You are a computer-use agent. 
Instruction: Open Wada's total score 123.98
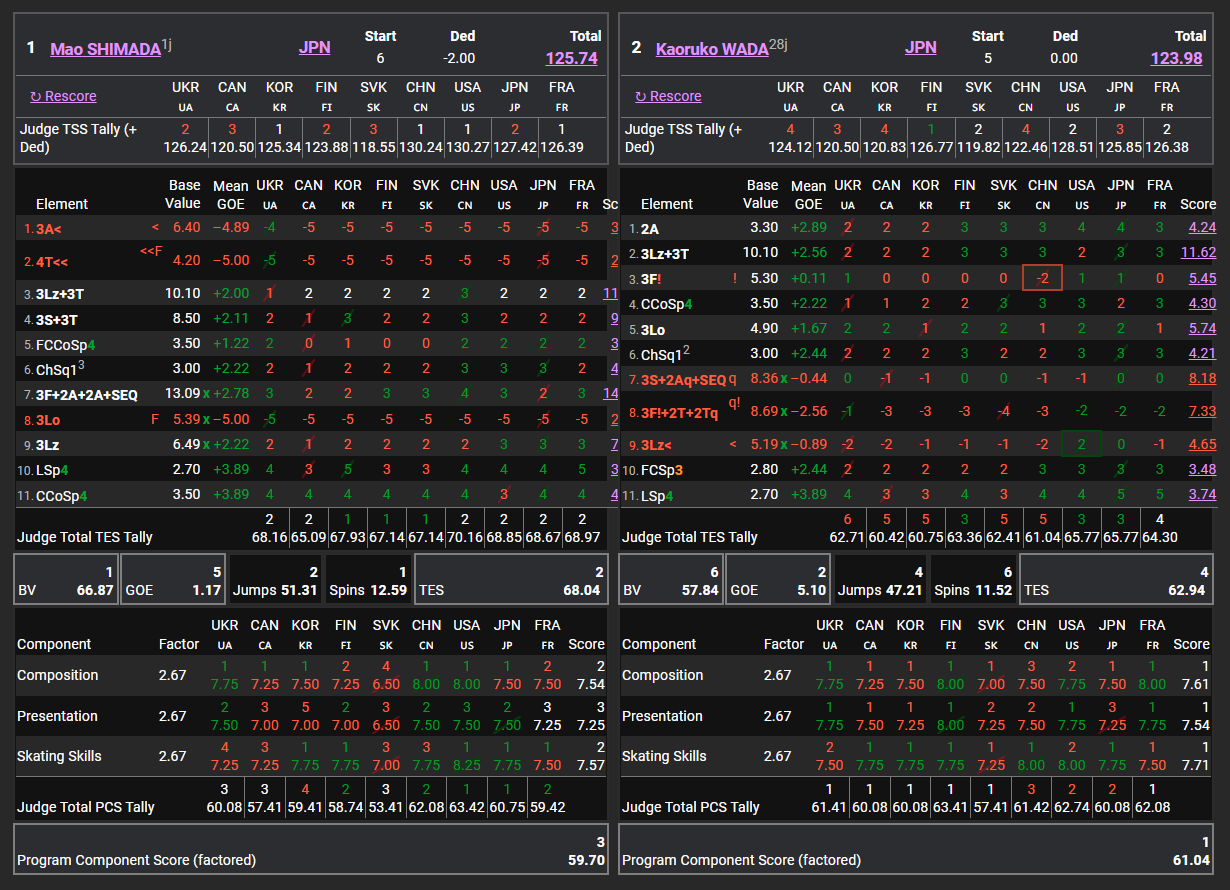coord(1176,58)
